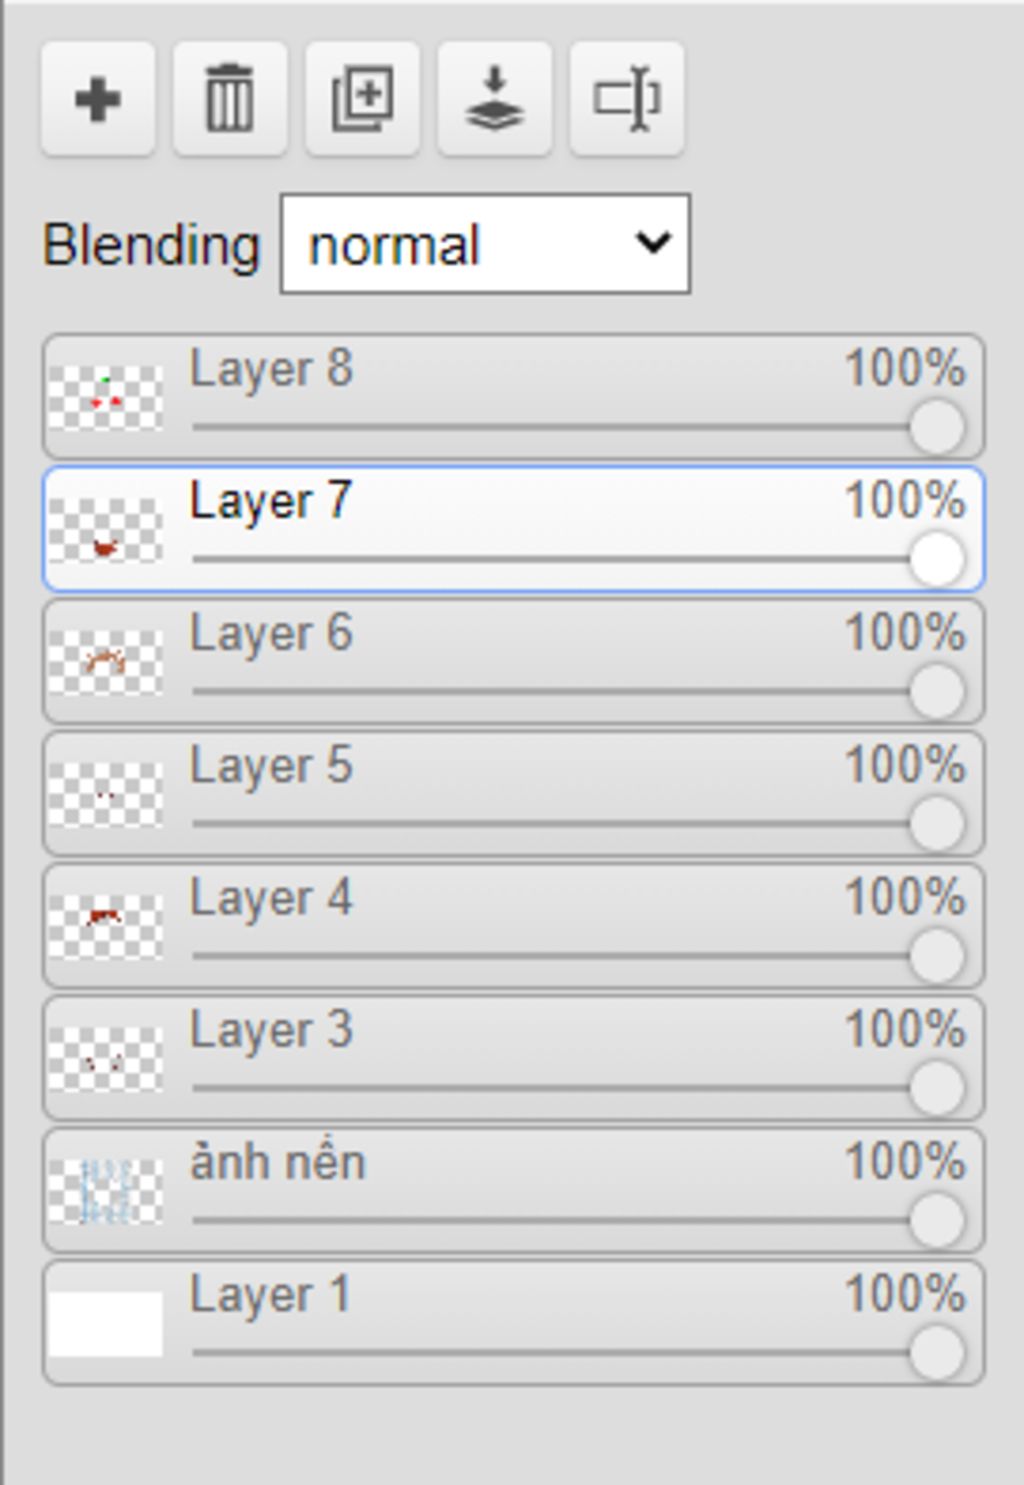1024x1485 pixels.
Task: Click the duplicate layer icon
Action: coord(362,99)
